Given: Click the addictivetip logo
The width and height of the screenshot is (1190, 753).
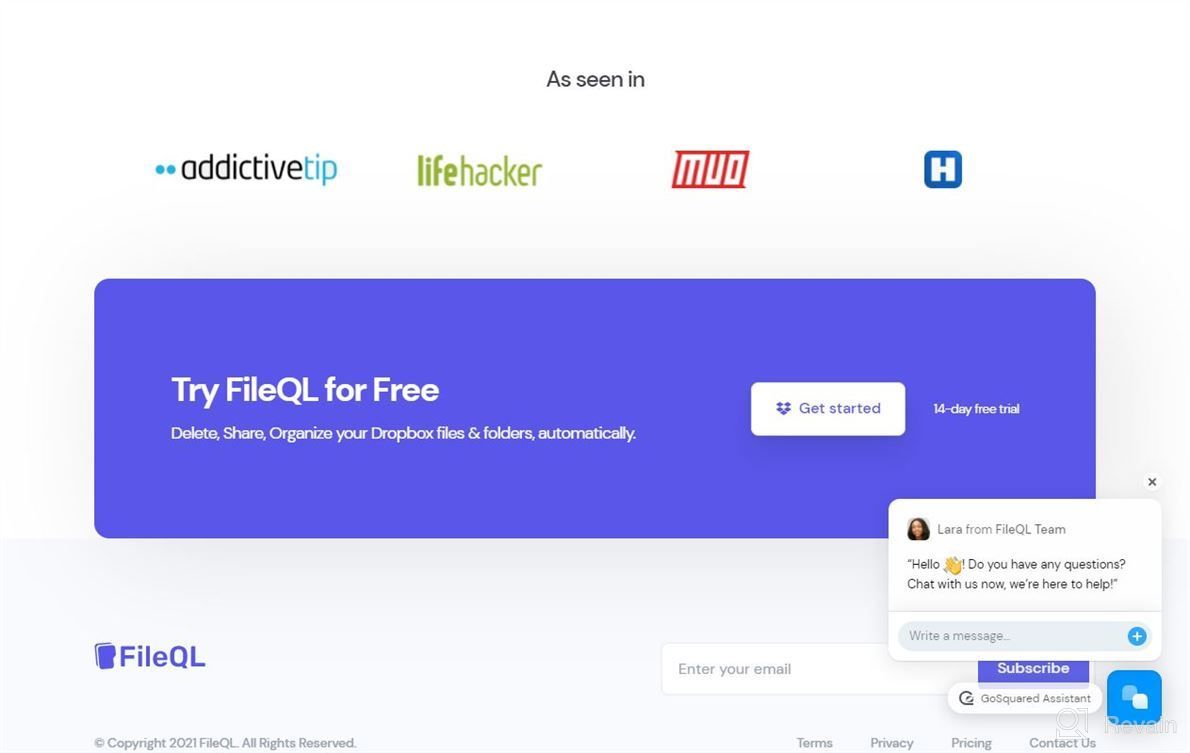Looking at the screenshot, I should click(246, 169).
